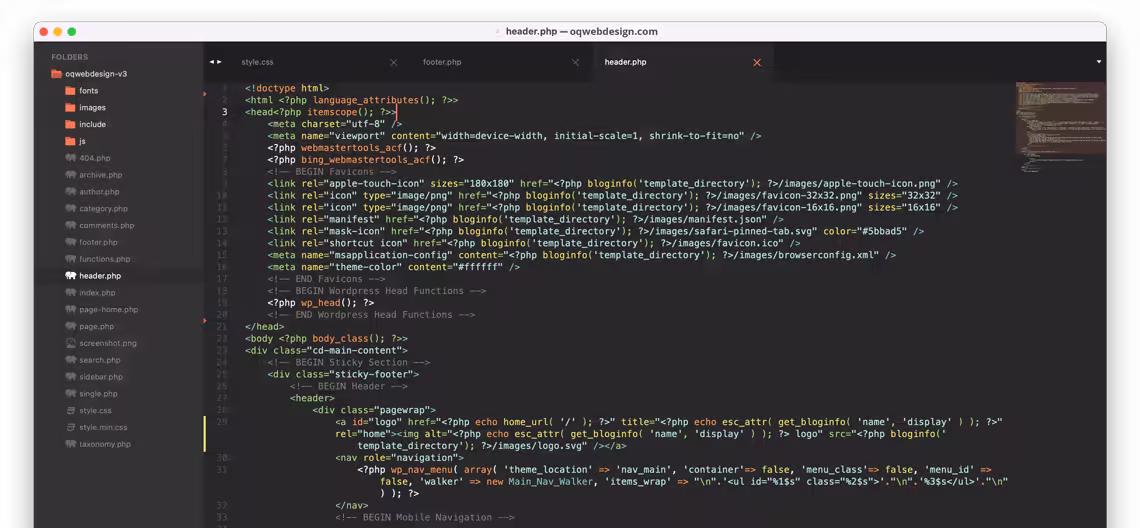The width and height of the screenshot is (1140, 528).
Task: Click the PHP icon beside page-home.php
Action: coord(71,309)
